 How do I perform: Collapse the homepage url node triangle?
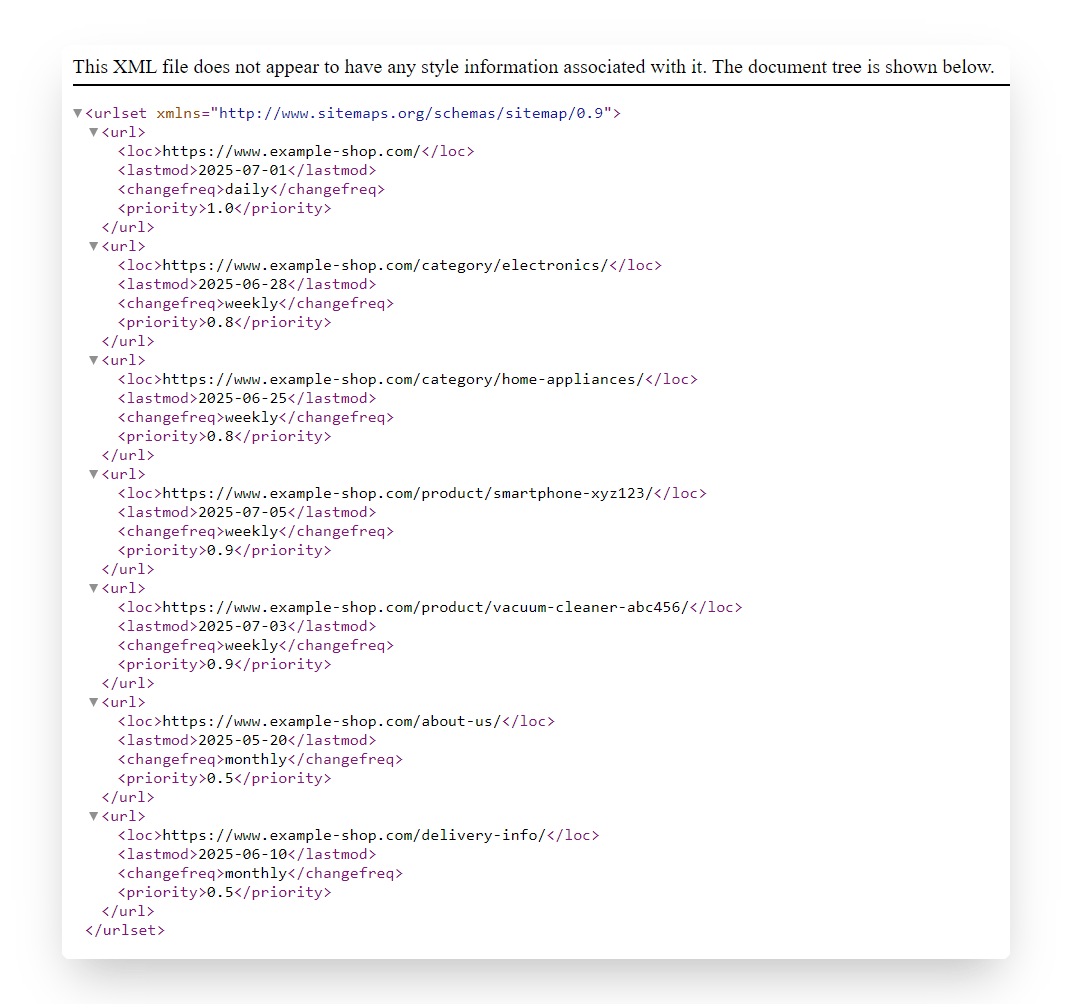[94, 132]
